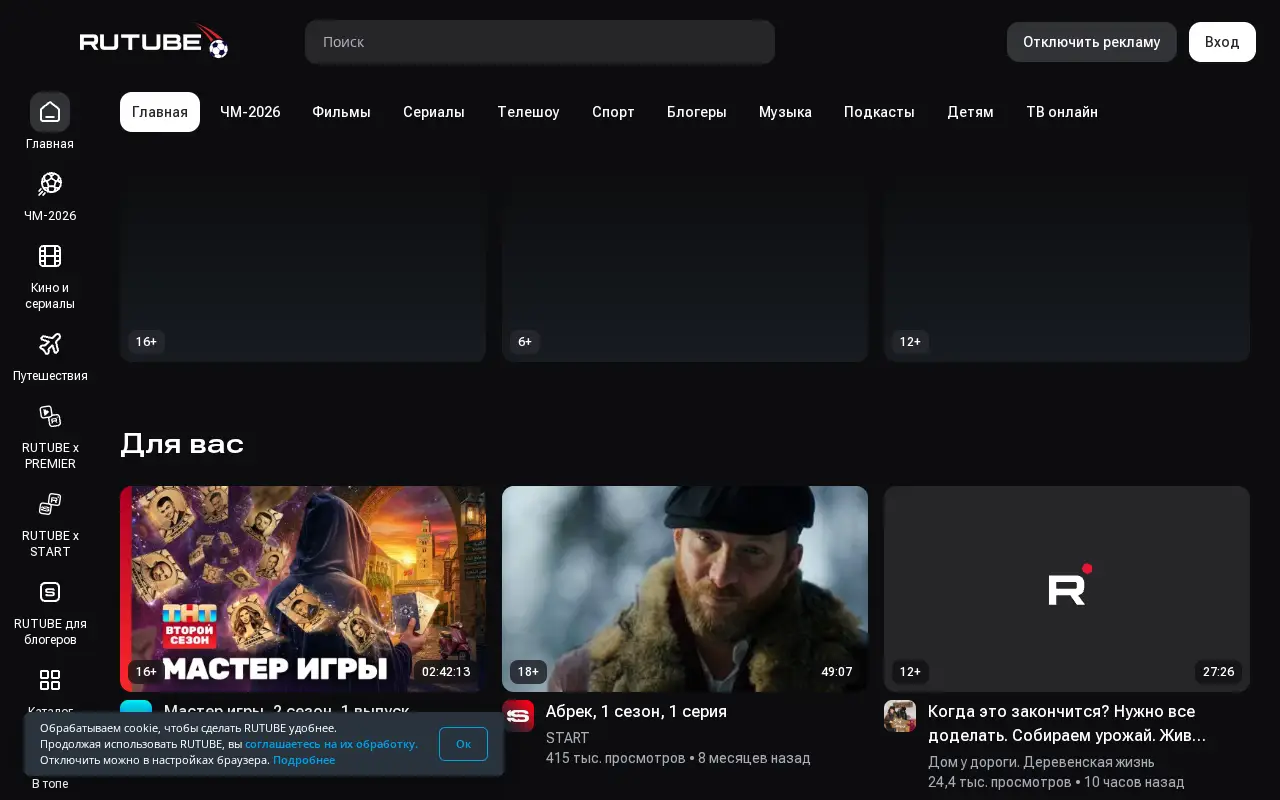Viewport: 1280px width, 800px height.
Task: Open the 27:26 video placeholder thumbnail
Action: pos(1067,589)
